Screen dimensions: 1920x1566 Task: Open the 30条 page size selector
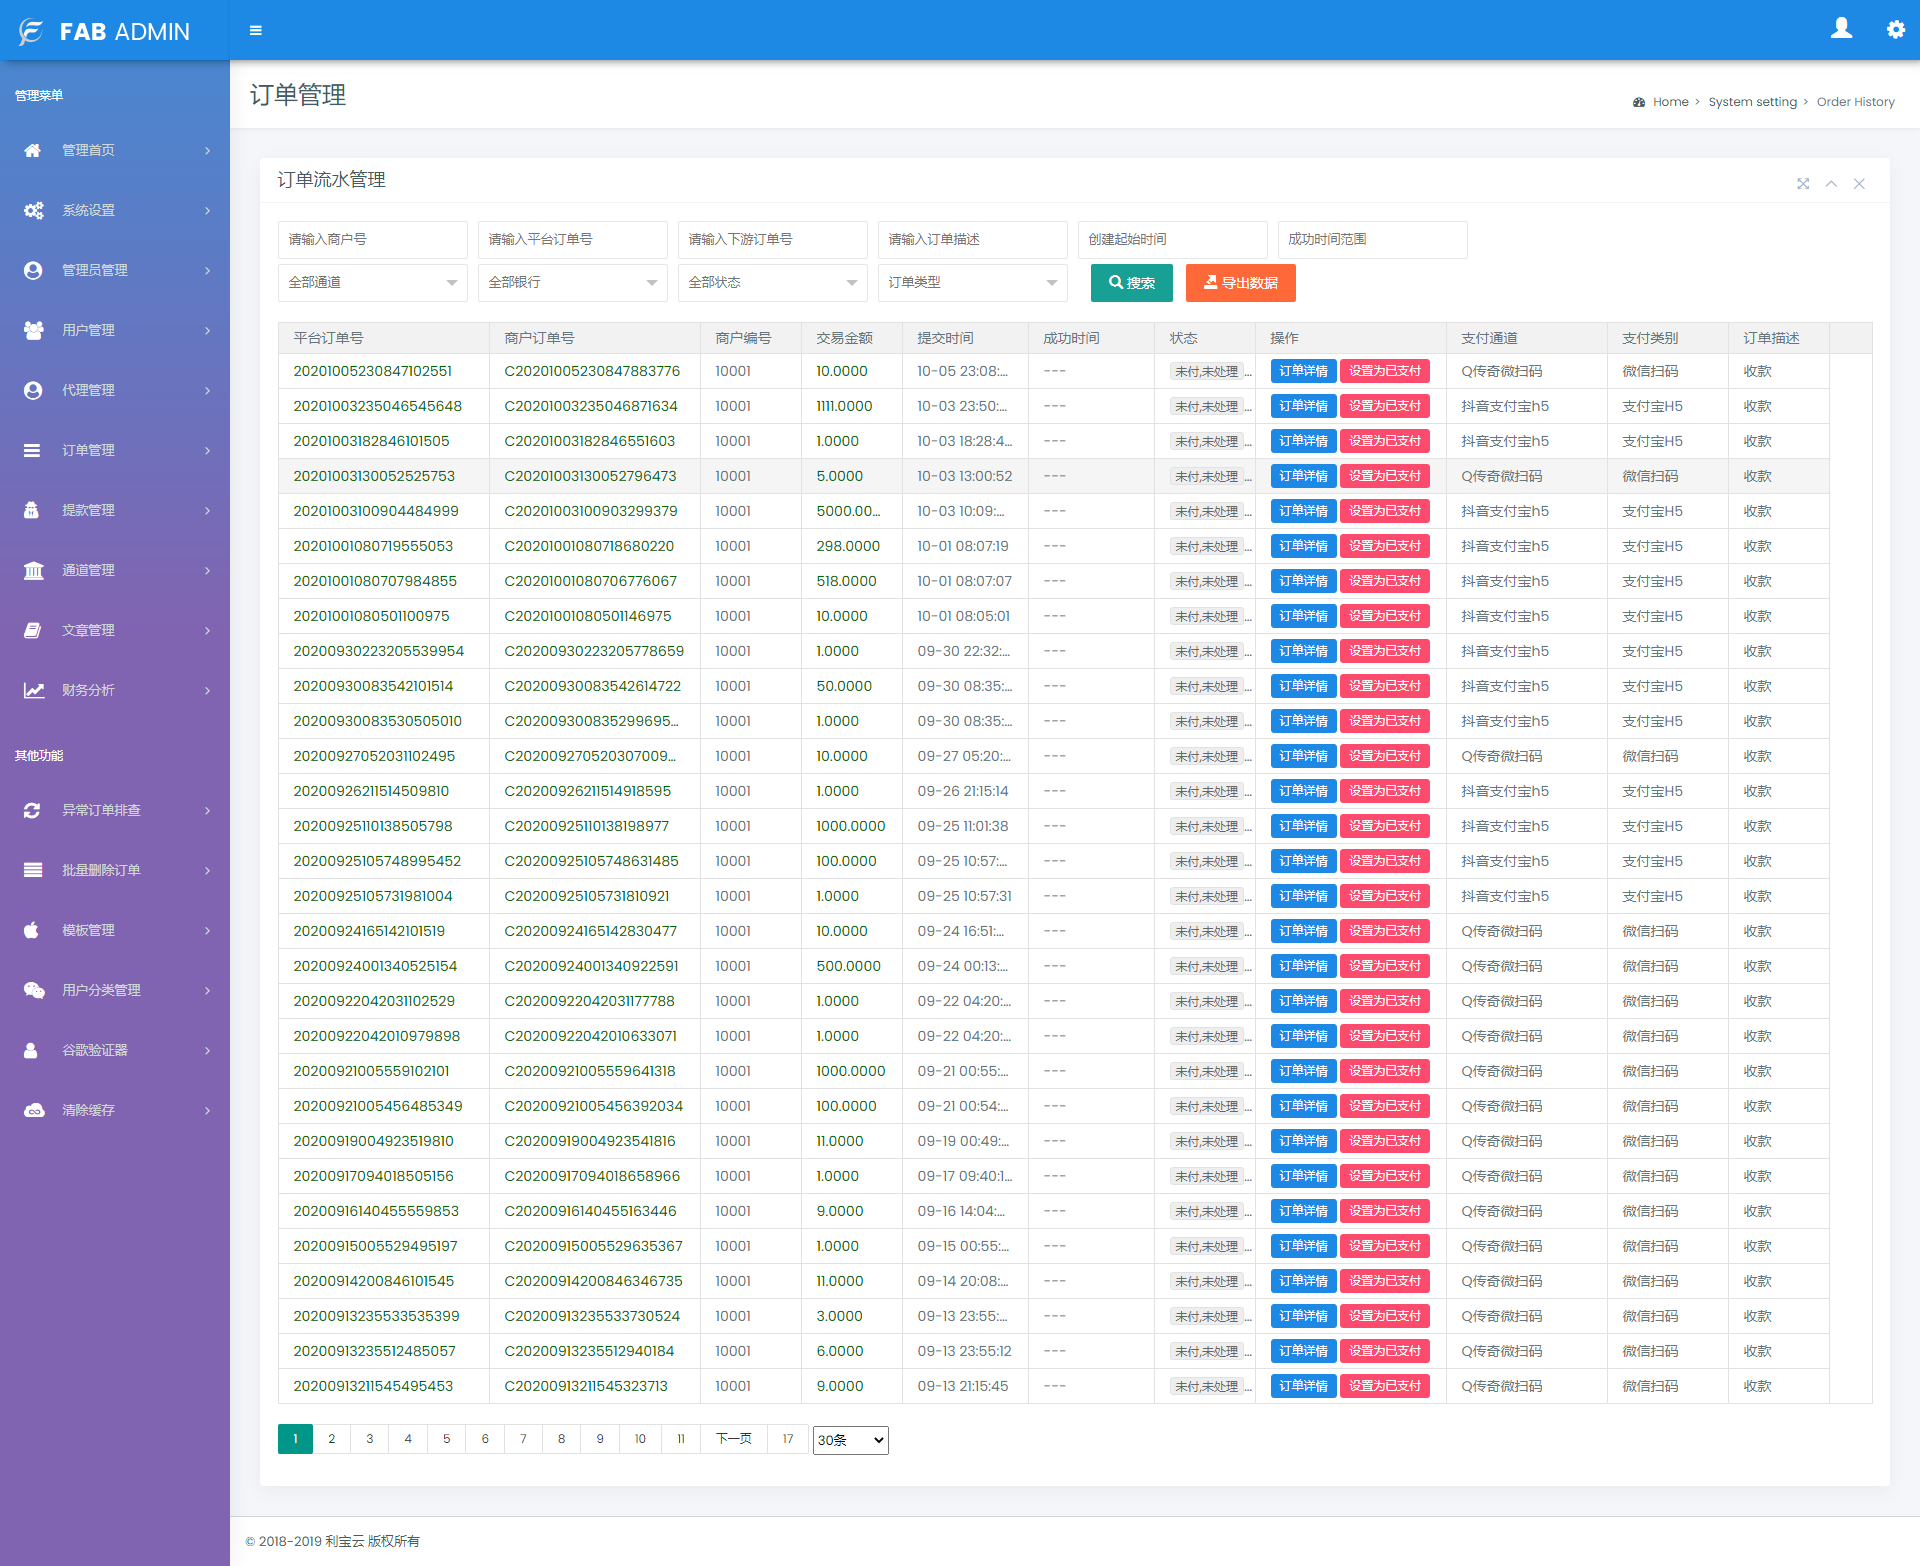(x=850, y=1440)
